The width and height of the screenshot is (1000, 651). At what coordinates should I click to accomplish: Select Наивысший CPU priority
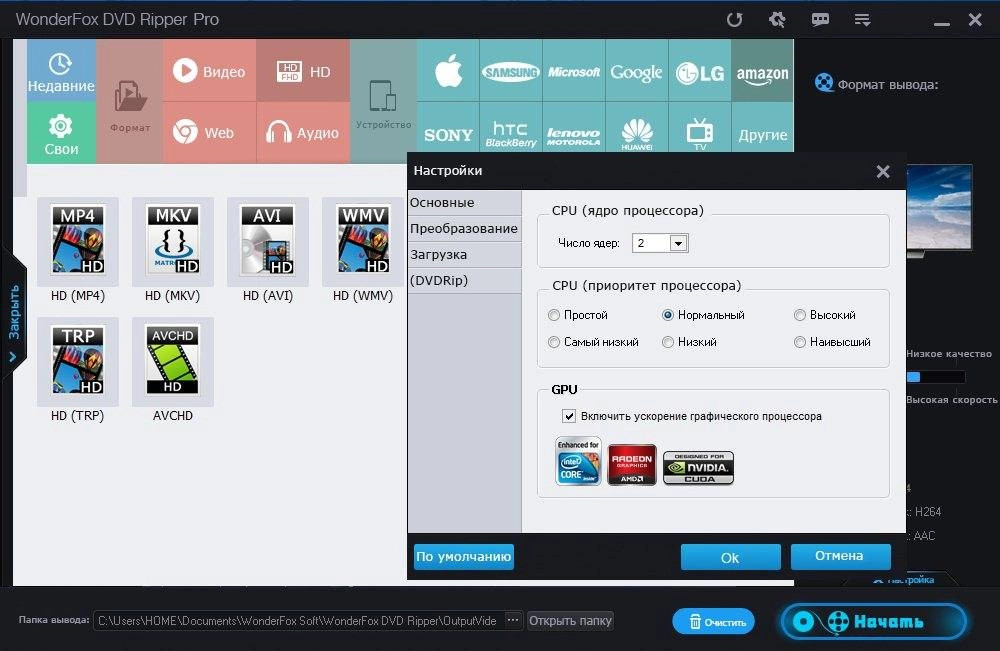point(832,342)
